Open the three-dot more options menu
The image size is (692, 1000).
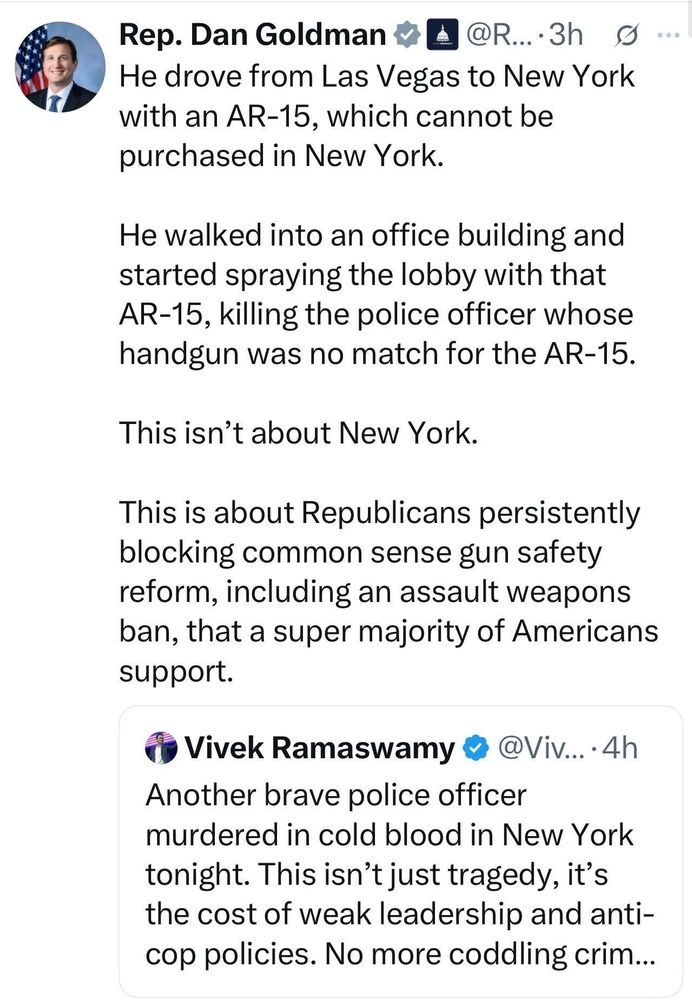(x=668, y=35)
